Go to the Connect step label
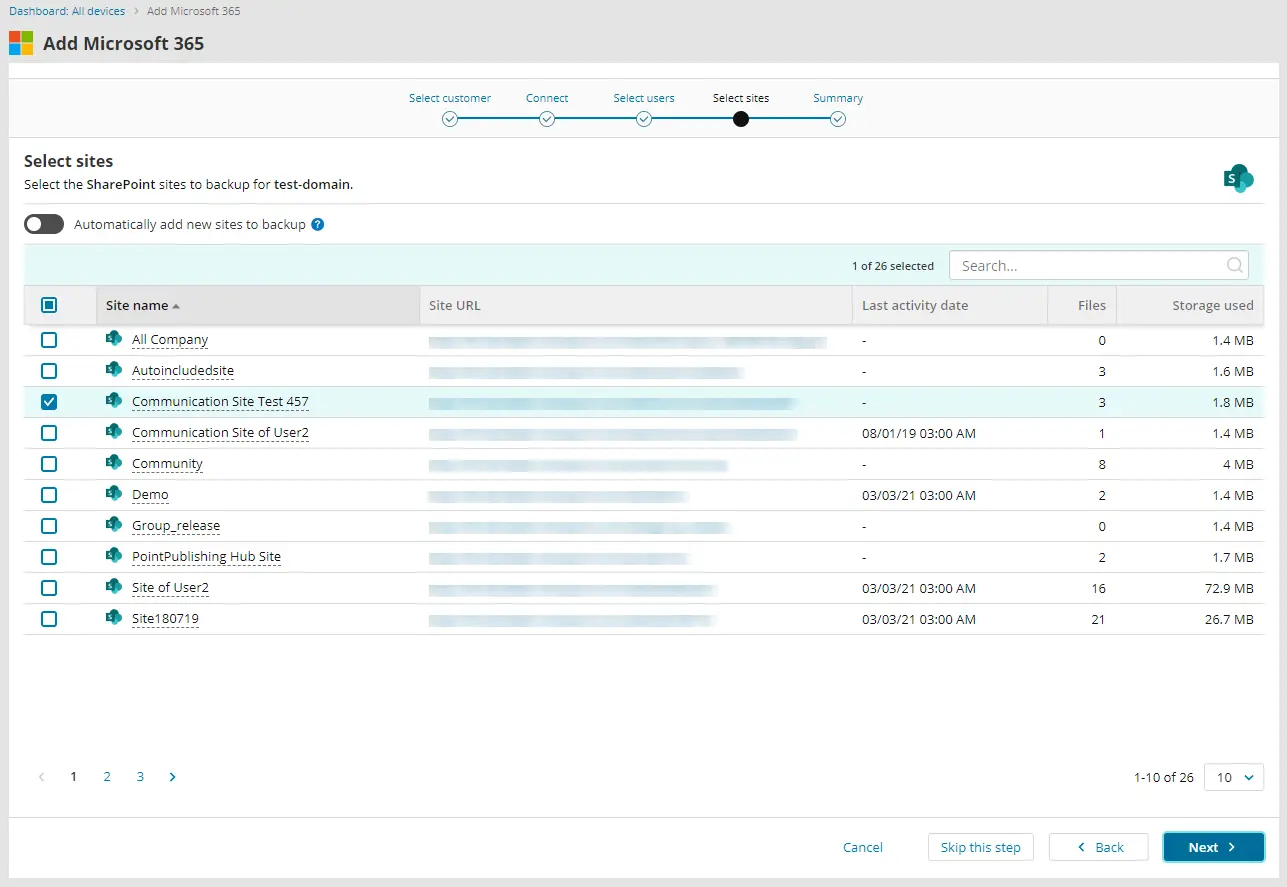This screenshot has width=1287, height=887. pos(547,98)
